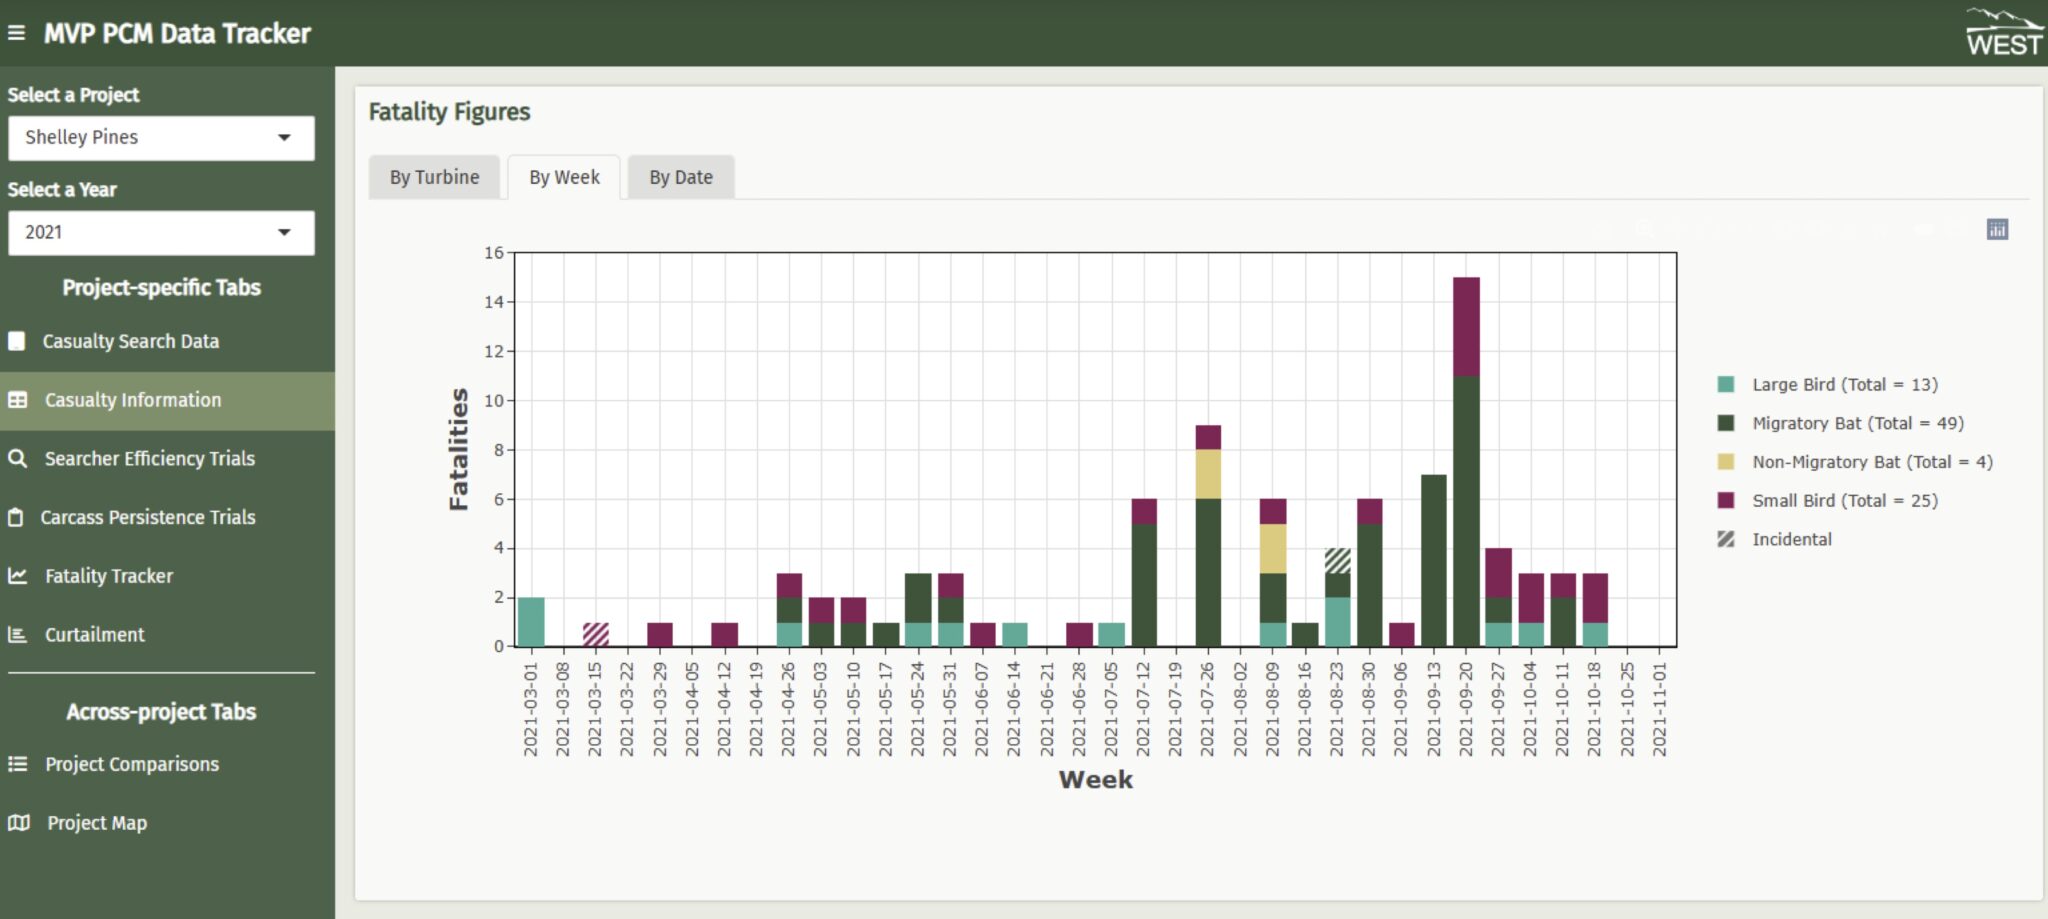Click the WEST logo in top-right corner
This screenshot has width=2048, height=919.
[x=2003, y=33]
